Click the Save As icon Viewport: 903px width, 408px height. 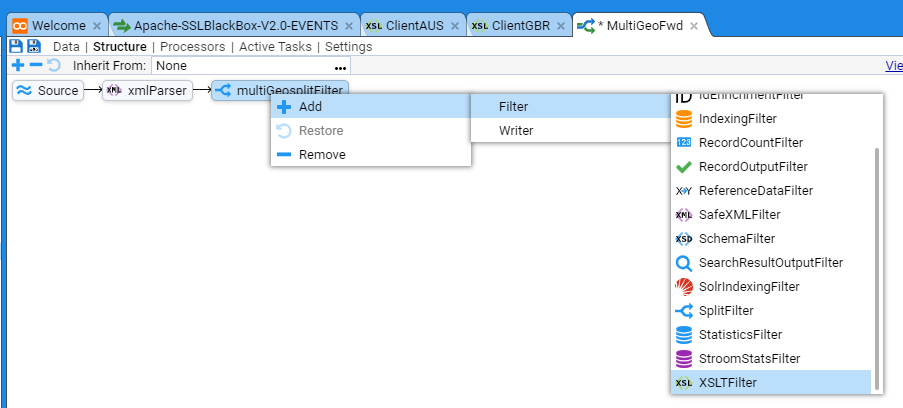34,46
